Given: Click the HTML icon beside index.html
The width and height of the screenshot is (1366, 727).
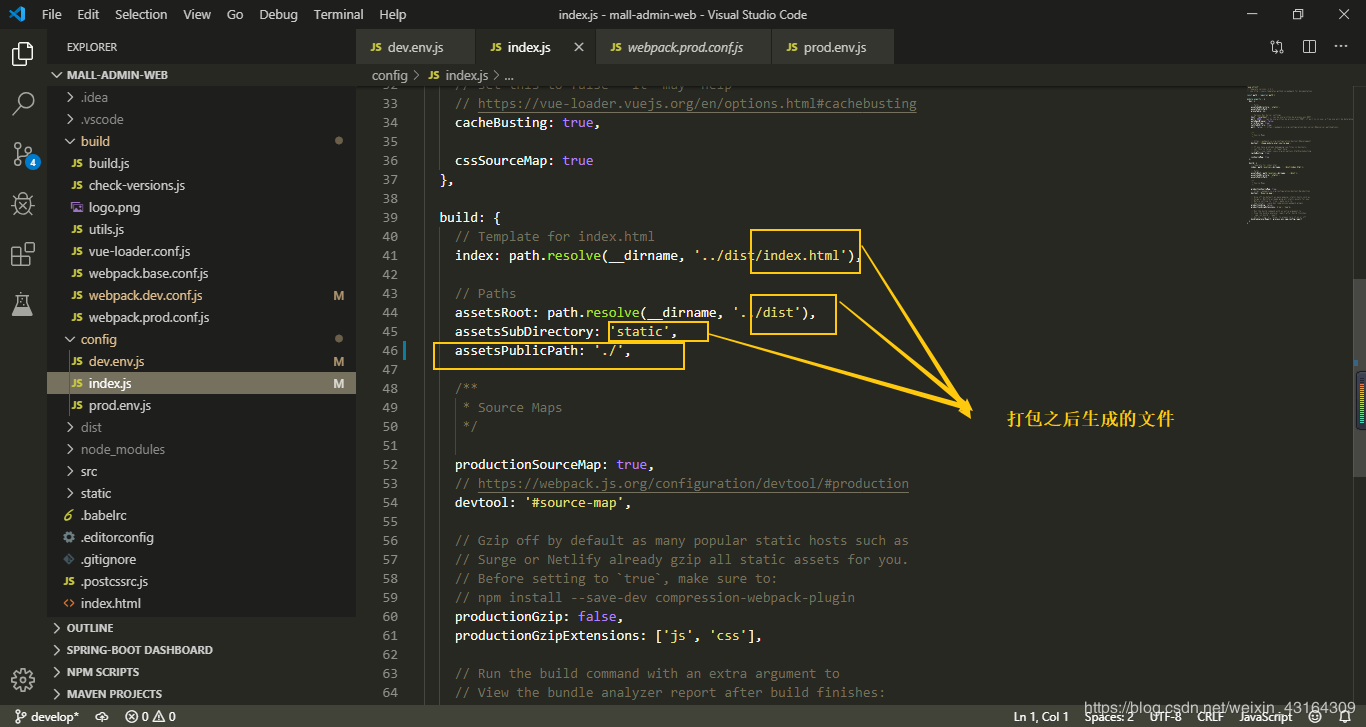Looking at the screenshot, I should point(69,603).
